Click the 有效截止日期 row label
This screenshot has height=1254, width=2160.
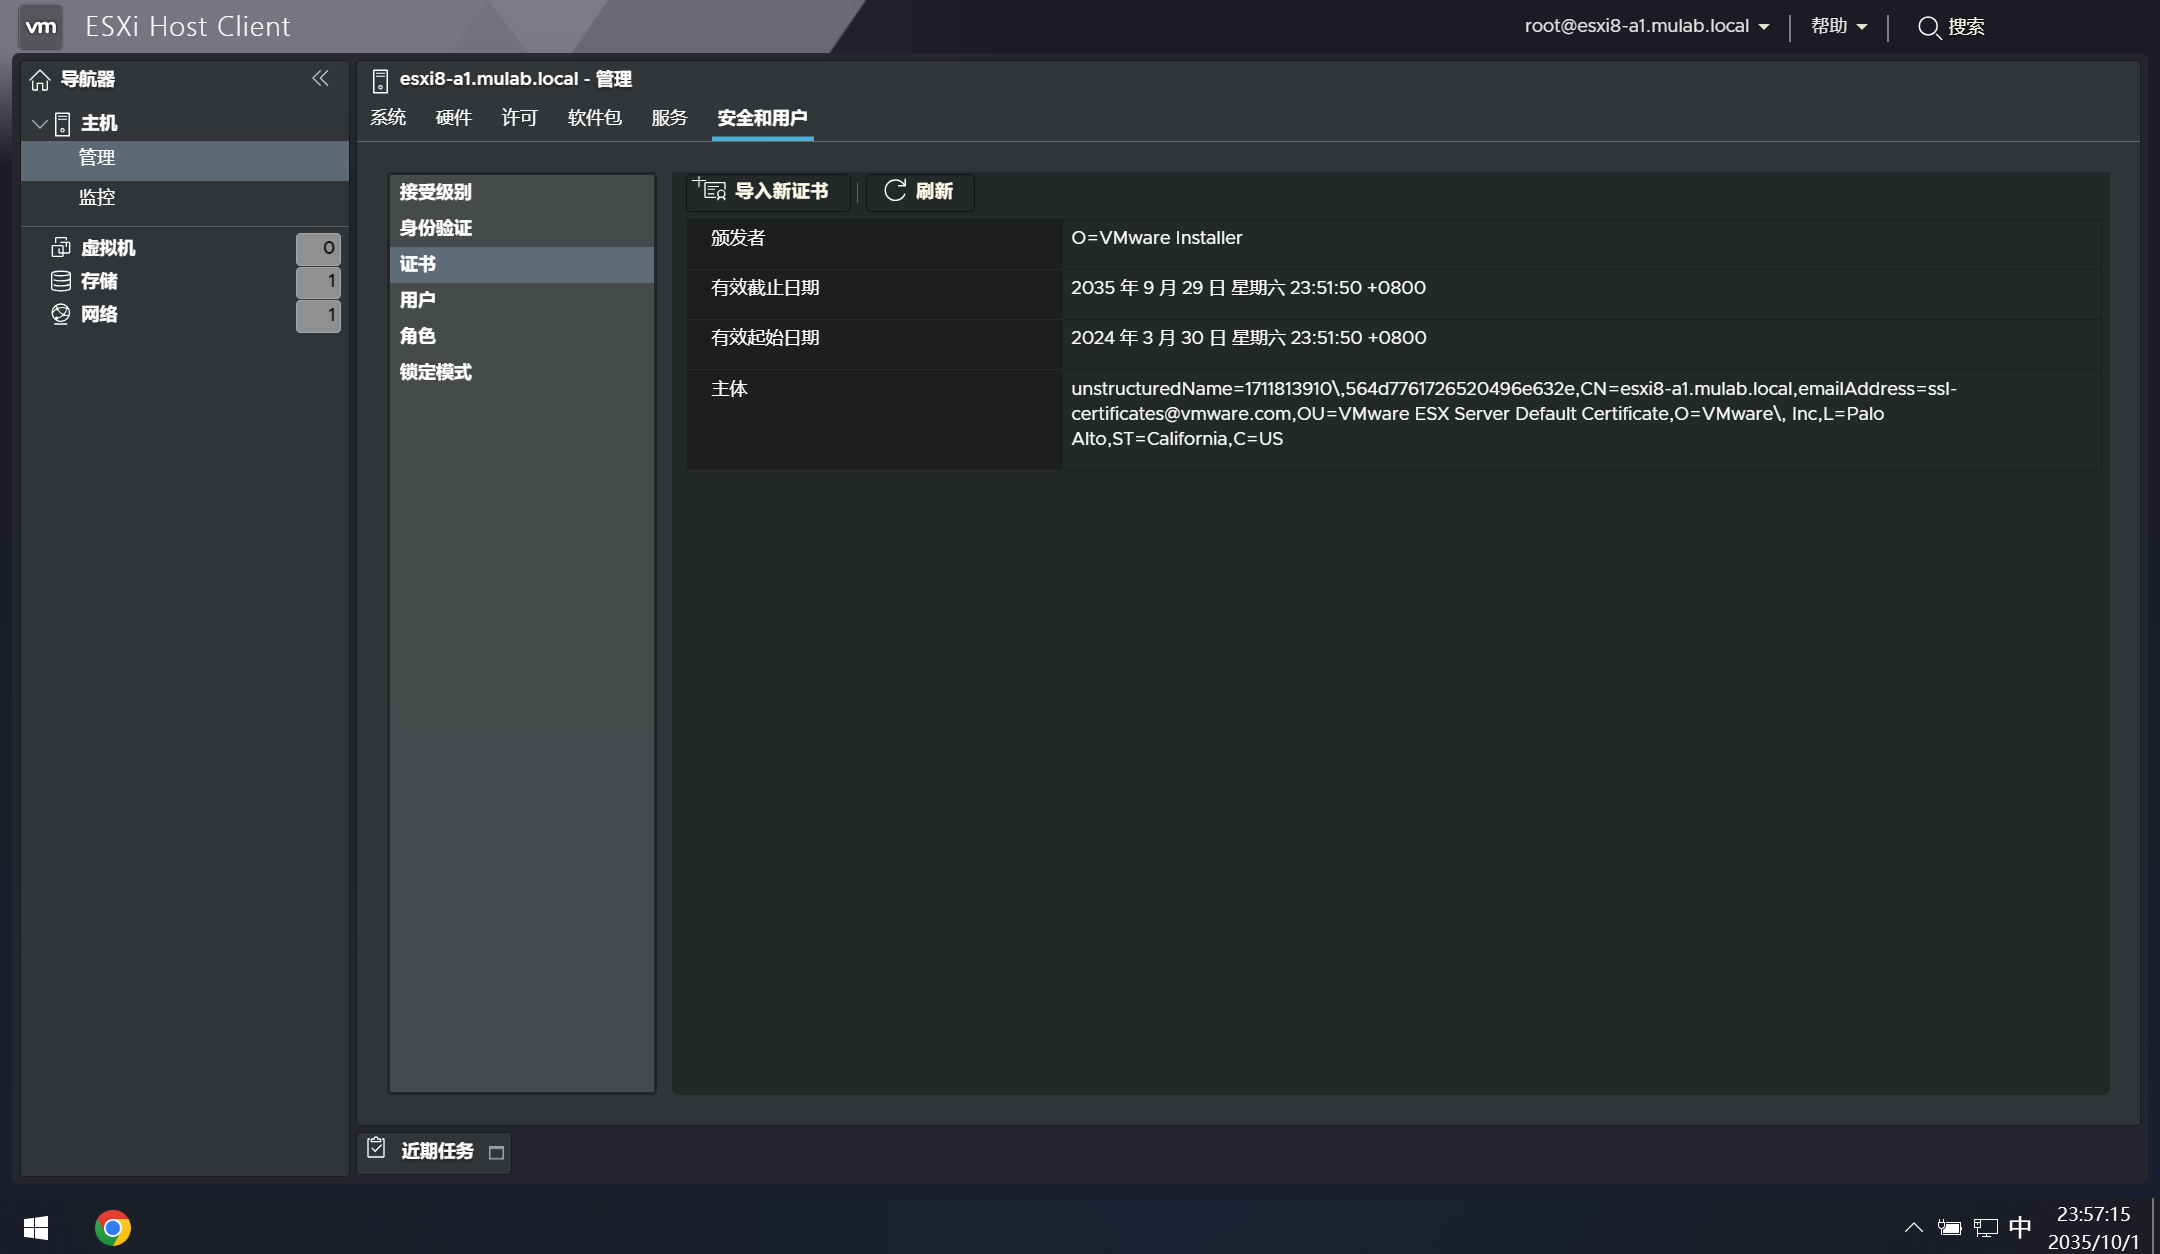pos(765,288)
